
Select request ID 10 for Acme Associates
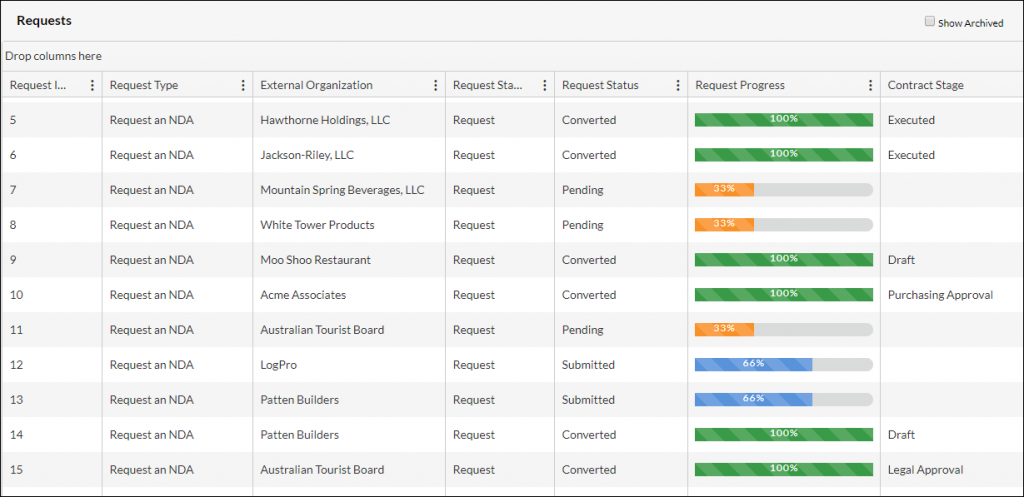pos(16,295)
